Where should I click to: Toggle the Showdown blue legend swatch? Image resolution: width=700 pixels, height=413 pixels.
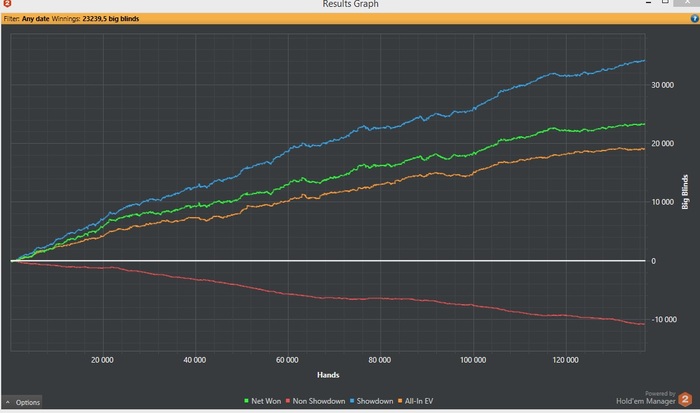352,401
